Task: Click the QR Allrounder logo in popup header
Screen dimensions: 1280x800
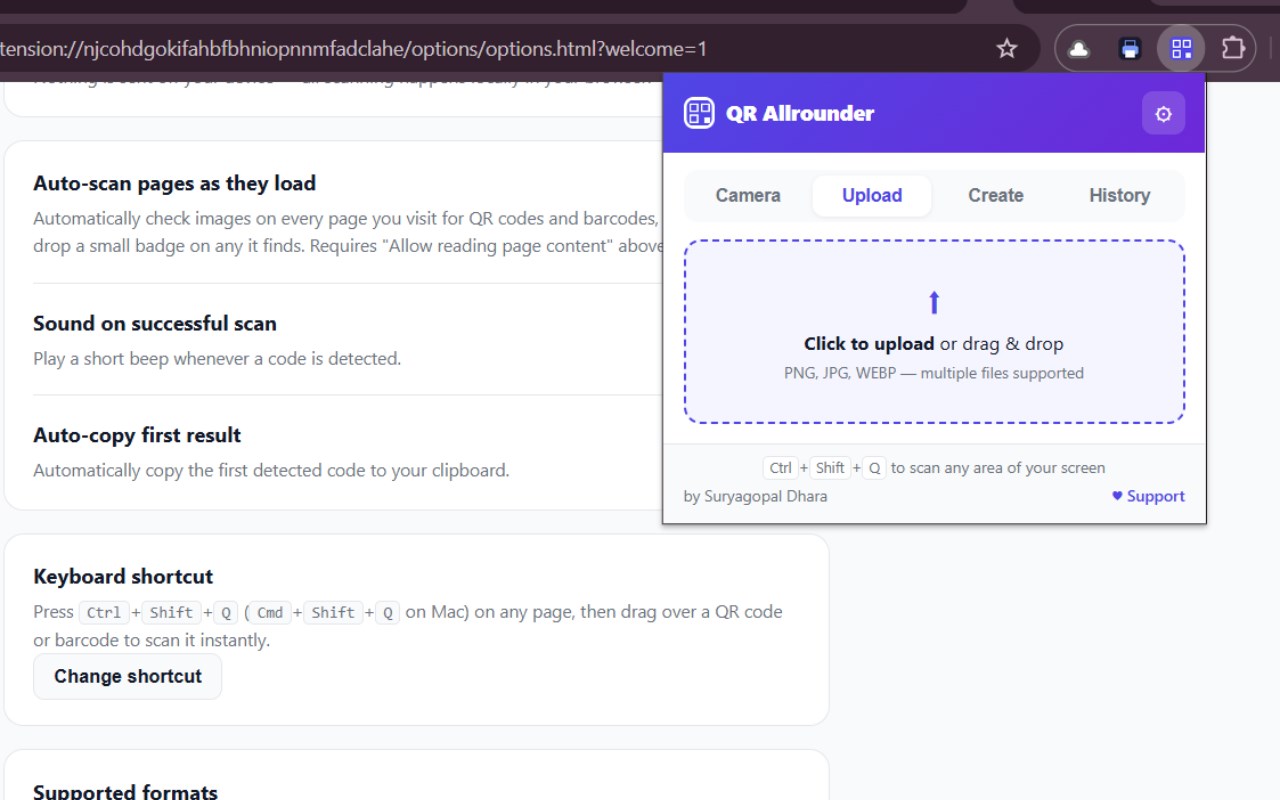Action: pyautogui.click(x=699, y=113)
